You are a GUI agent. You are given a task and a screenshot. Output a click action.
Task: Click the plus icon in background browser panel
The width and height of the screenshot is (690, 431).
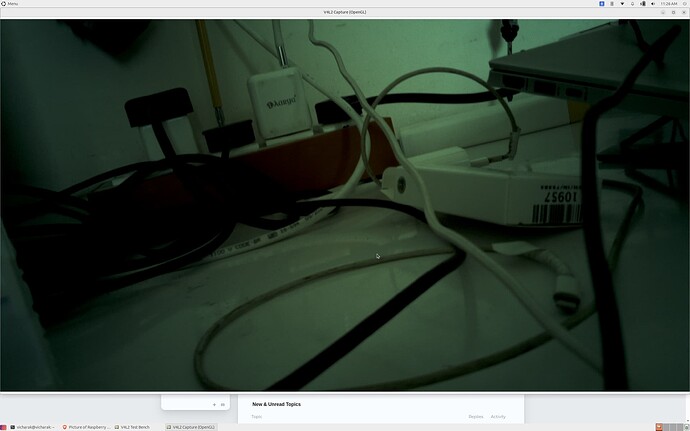point(214,405)
